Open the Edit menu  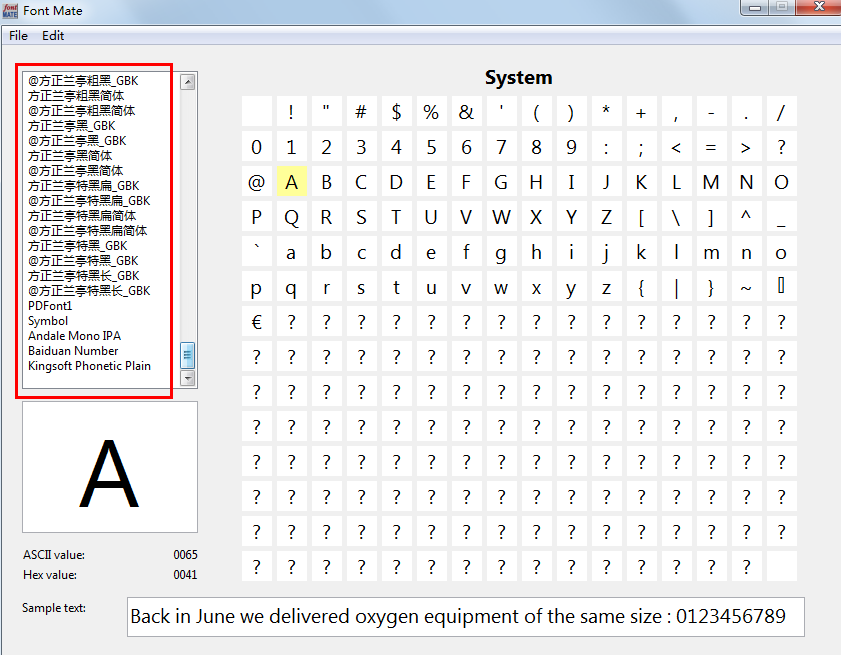[53, 35]
